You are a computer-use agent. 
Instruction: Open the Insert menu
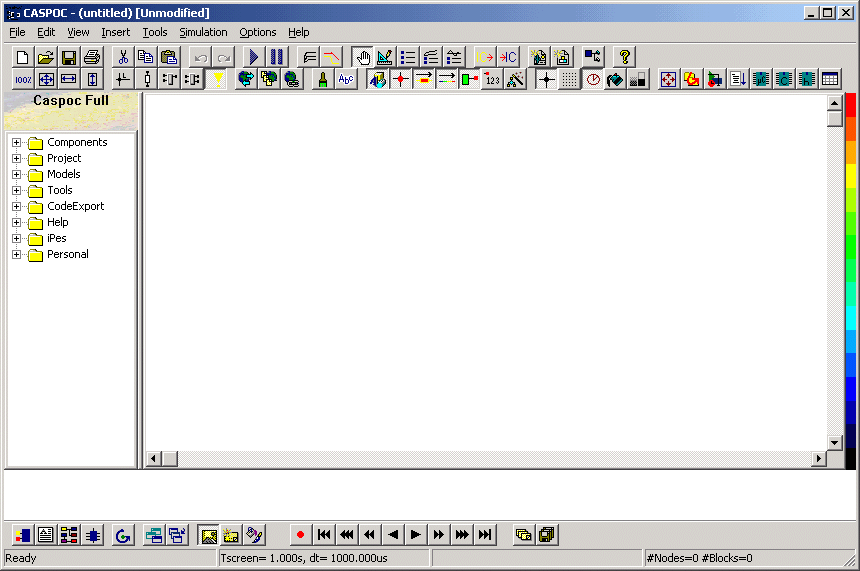pos(116,32)
